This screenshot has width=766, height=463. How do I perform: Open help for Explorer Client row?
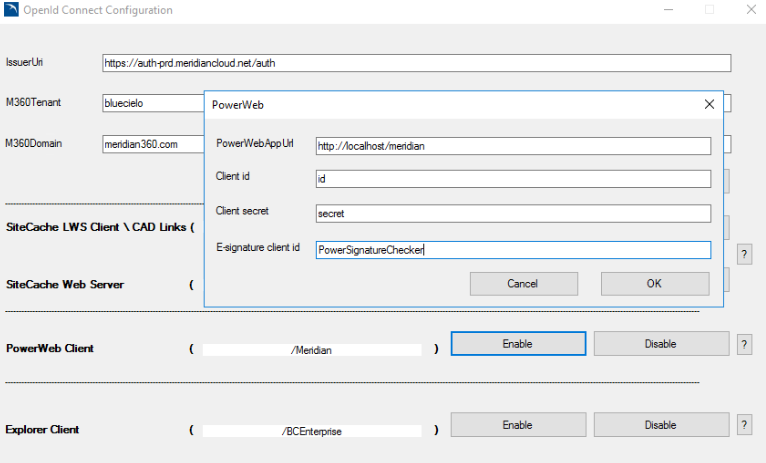744,425
